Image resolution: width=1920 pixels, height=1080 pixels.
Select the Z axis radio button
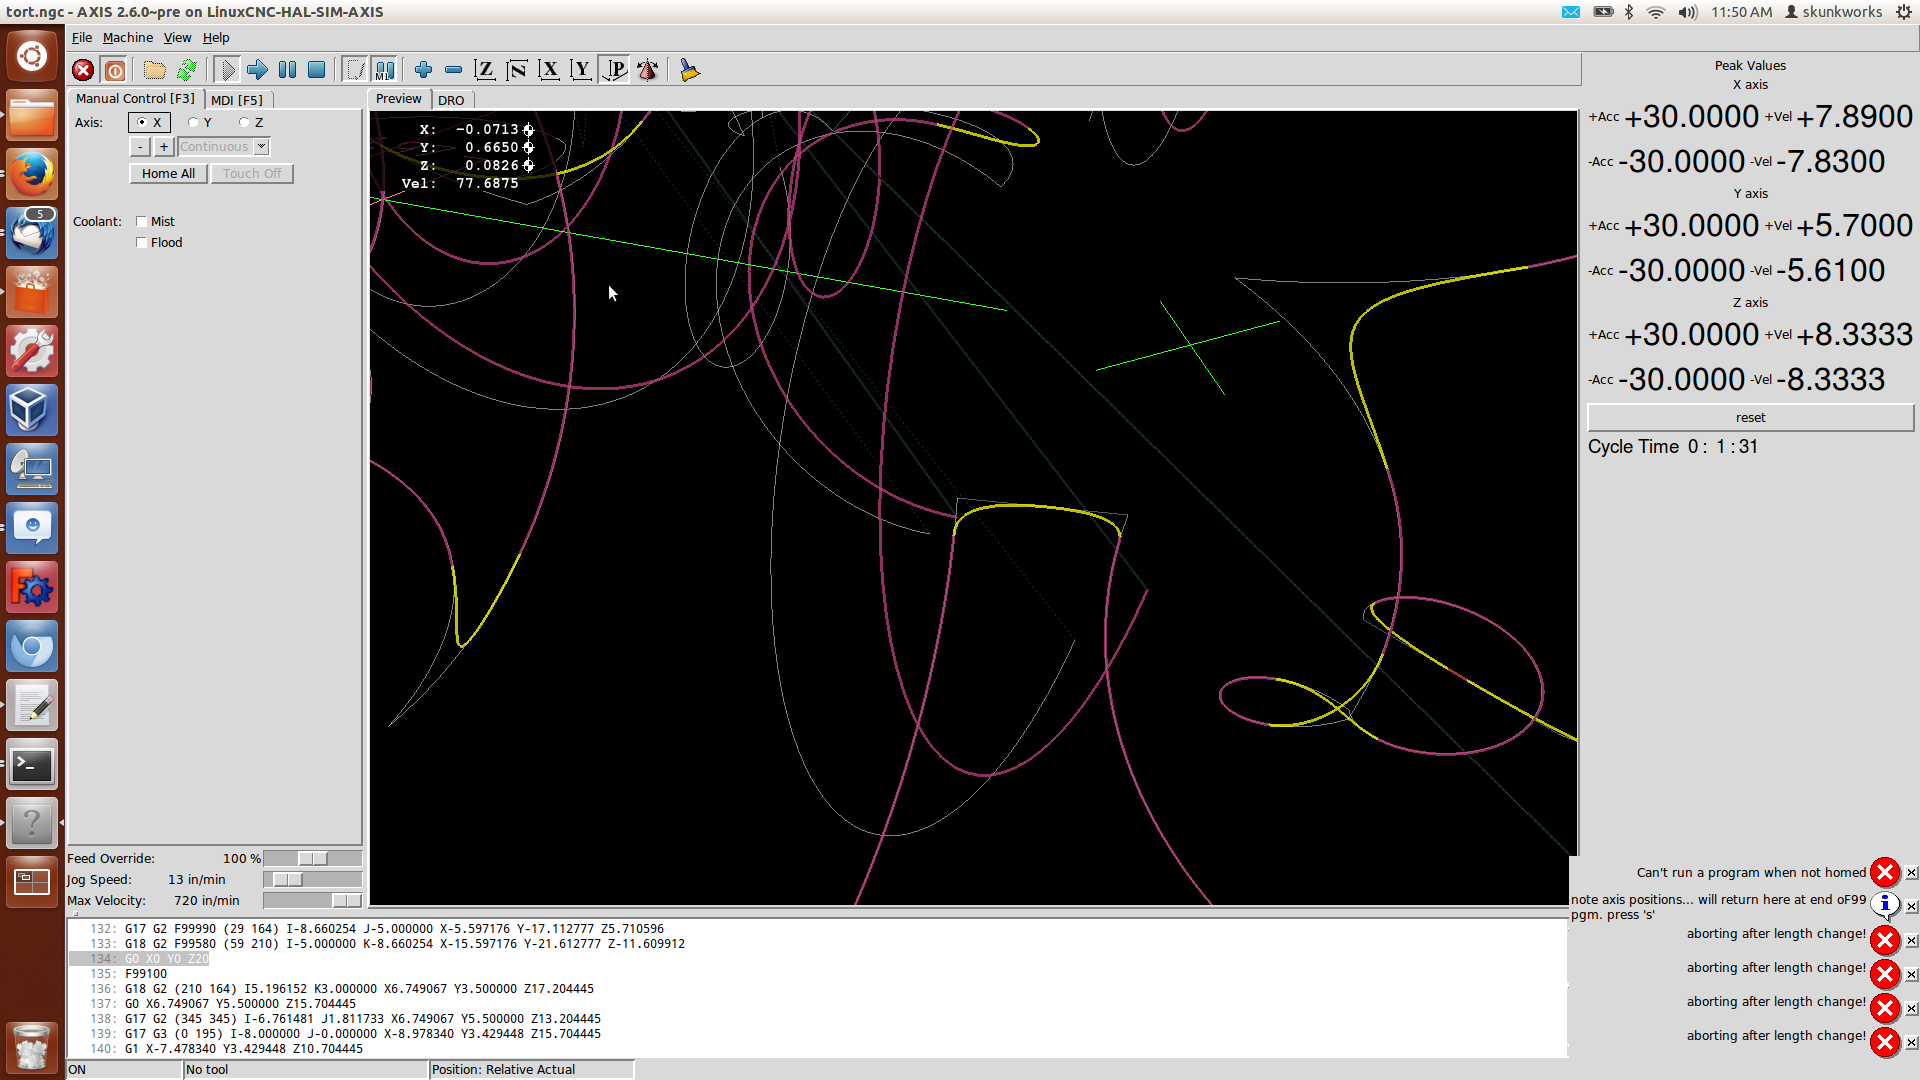tap(251, 122)
